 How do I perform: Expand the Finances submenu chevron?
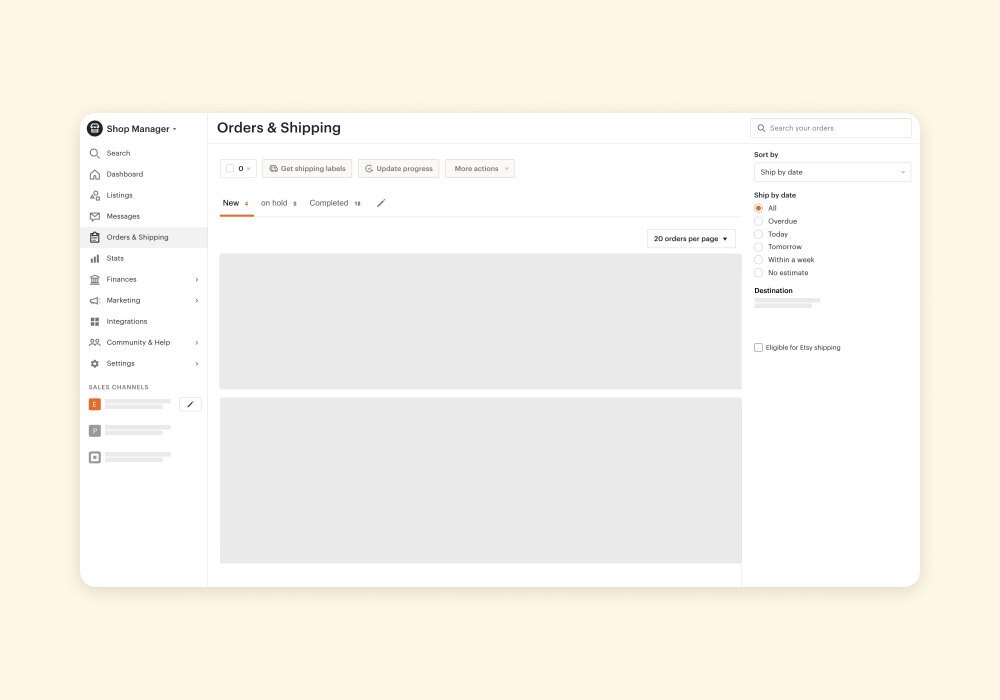coord(196,279)
